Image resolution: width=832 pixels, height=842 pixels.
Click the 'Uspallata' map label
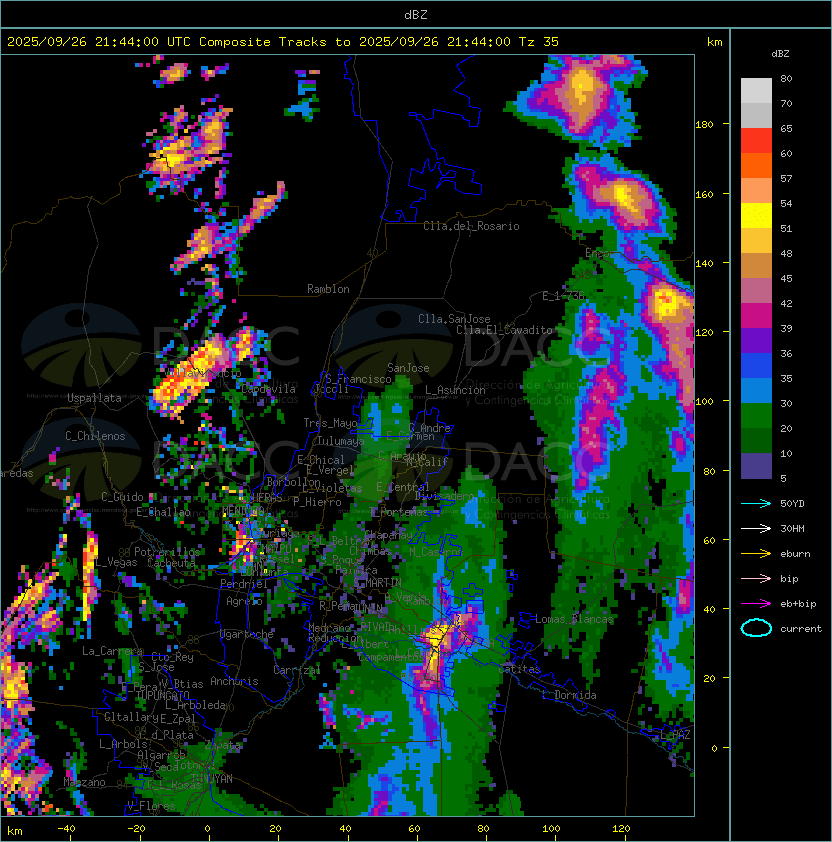click(x=94, y=398)
